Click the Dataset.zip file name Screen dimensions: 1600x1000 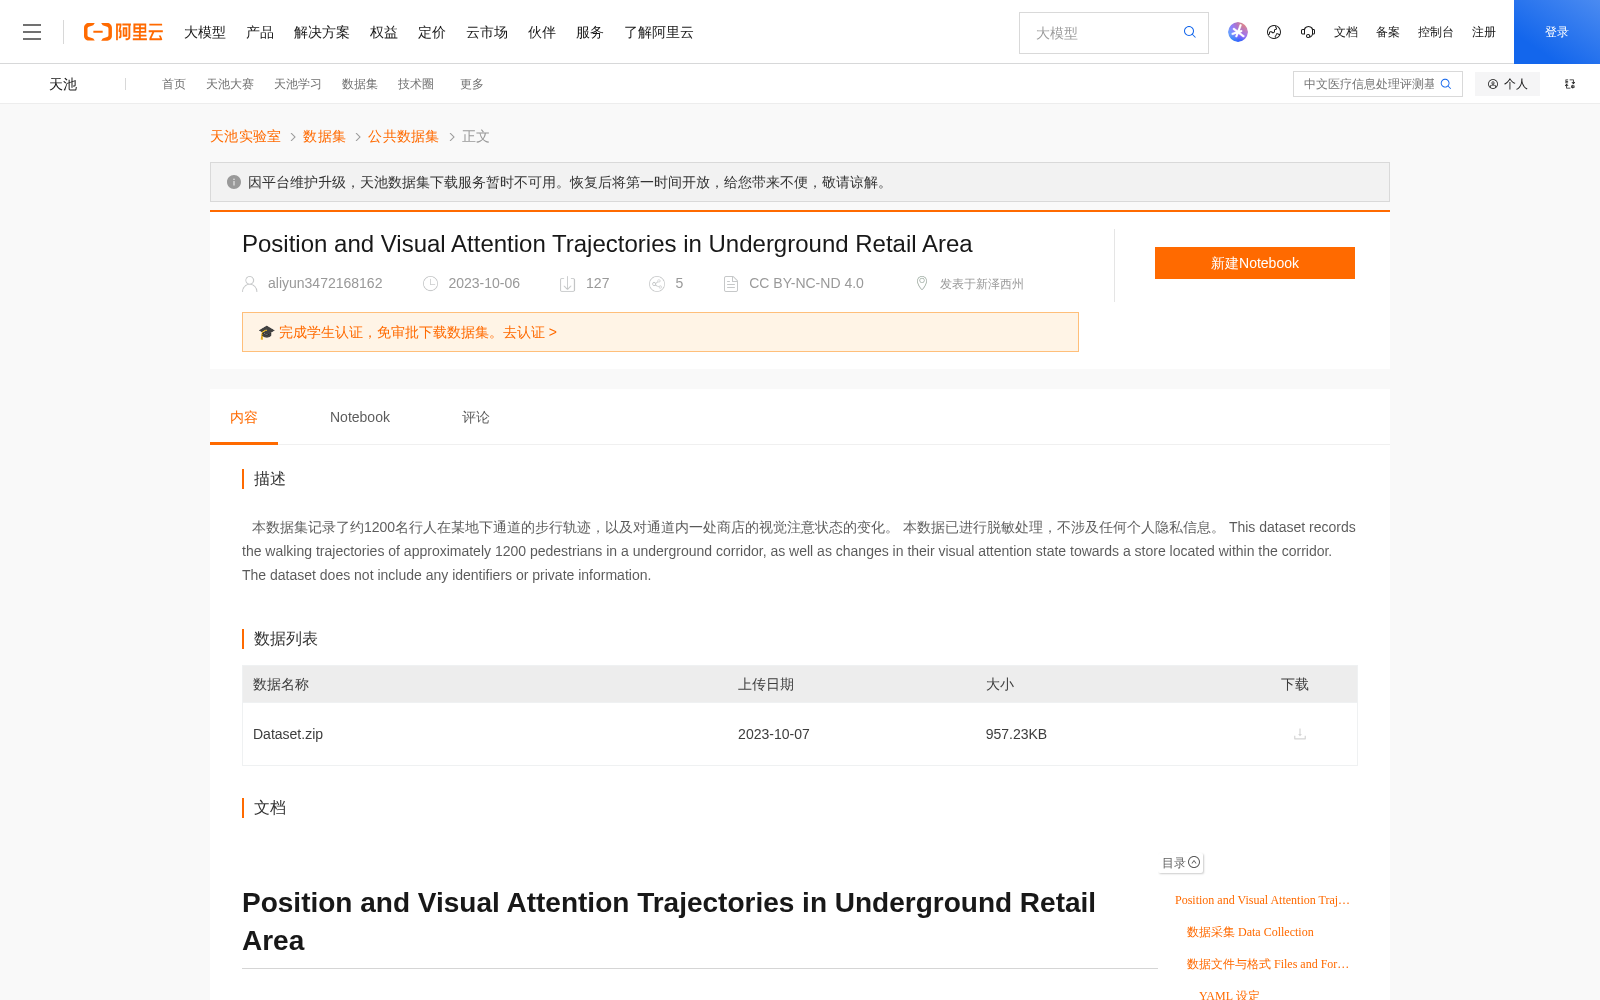tap(288, 734)
